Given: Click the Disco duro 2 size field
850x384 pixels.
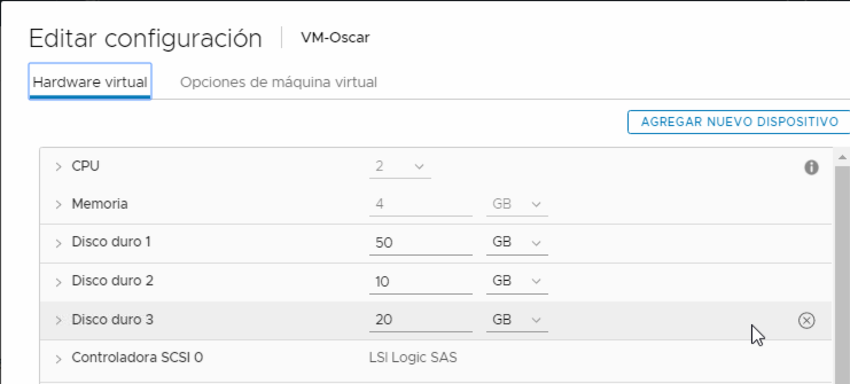Looking at the screenshot, I should click(421, 281).
